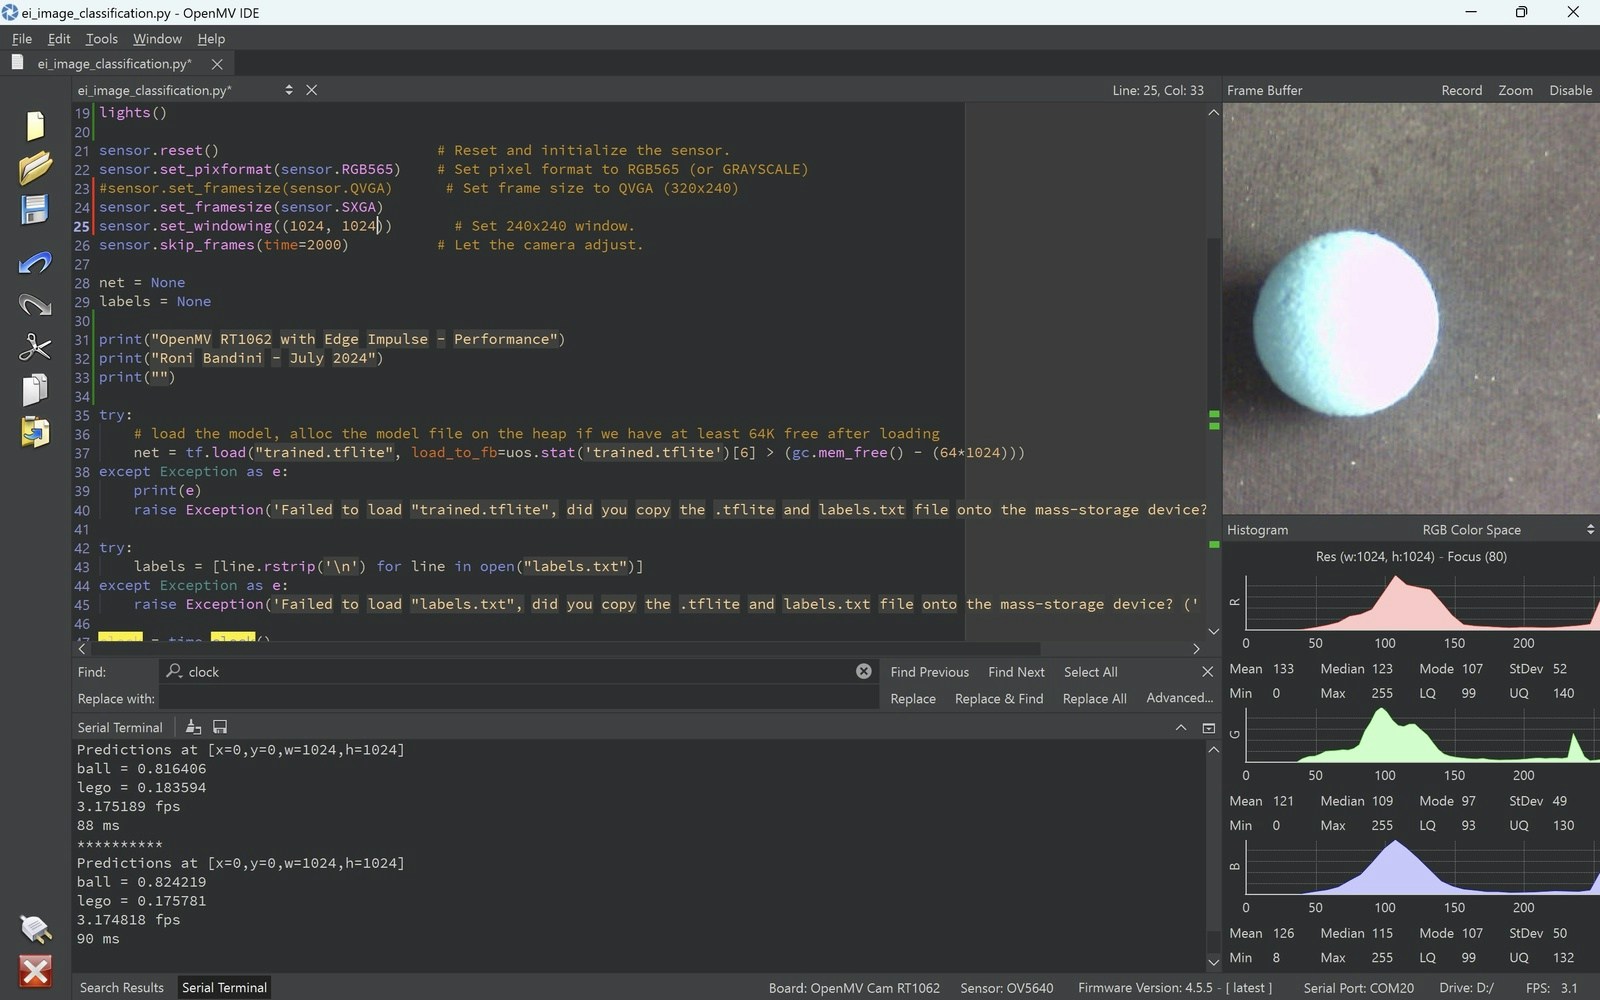Image resolution: width=1600 pixels, height=1000 pixels.
Task: Click 'Line: 25, Col: 33' position indicator
Action: coord(1158,90)
